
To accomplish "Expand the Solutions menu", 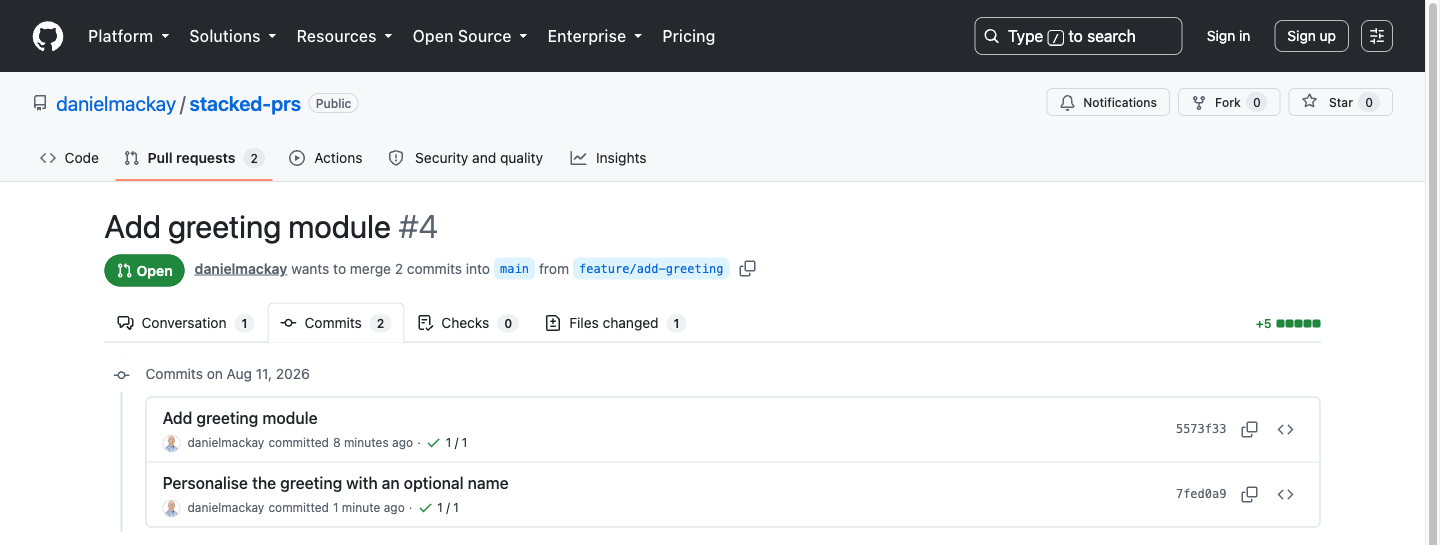I will [x=232, y=36].
